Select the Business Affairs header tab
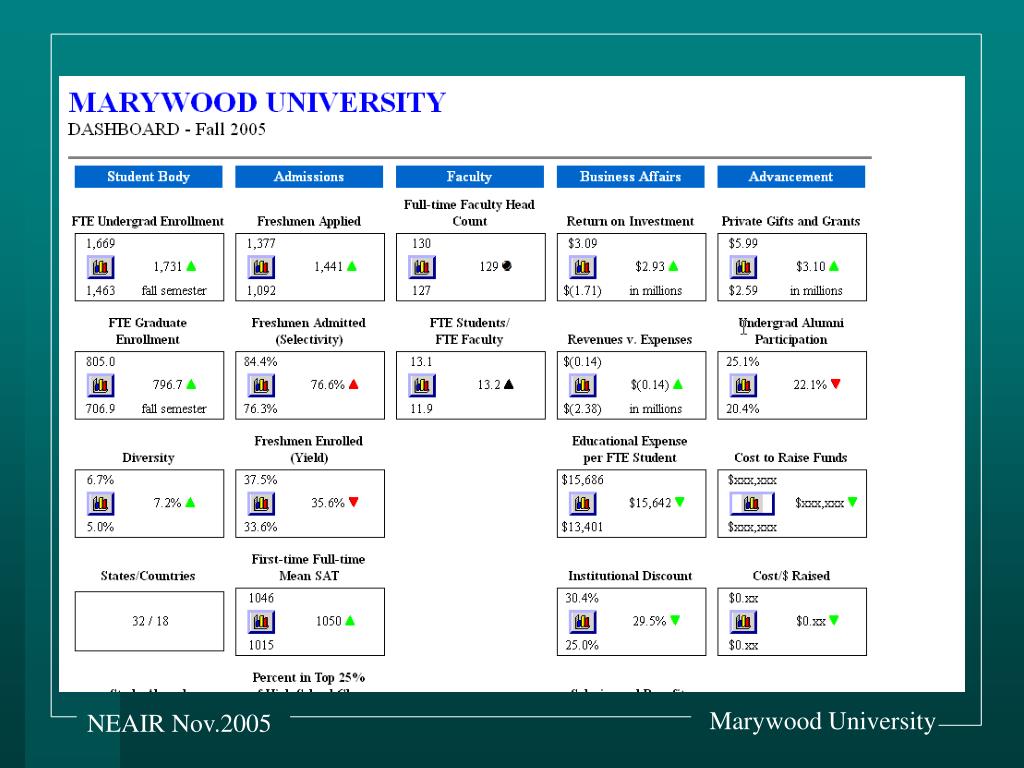This screenshot has width=1024, height=768. pos(630,177)
